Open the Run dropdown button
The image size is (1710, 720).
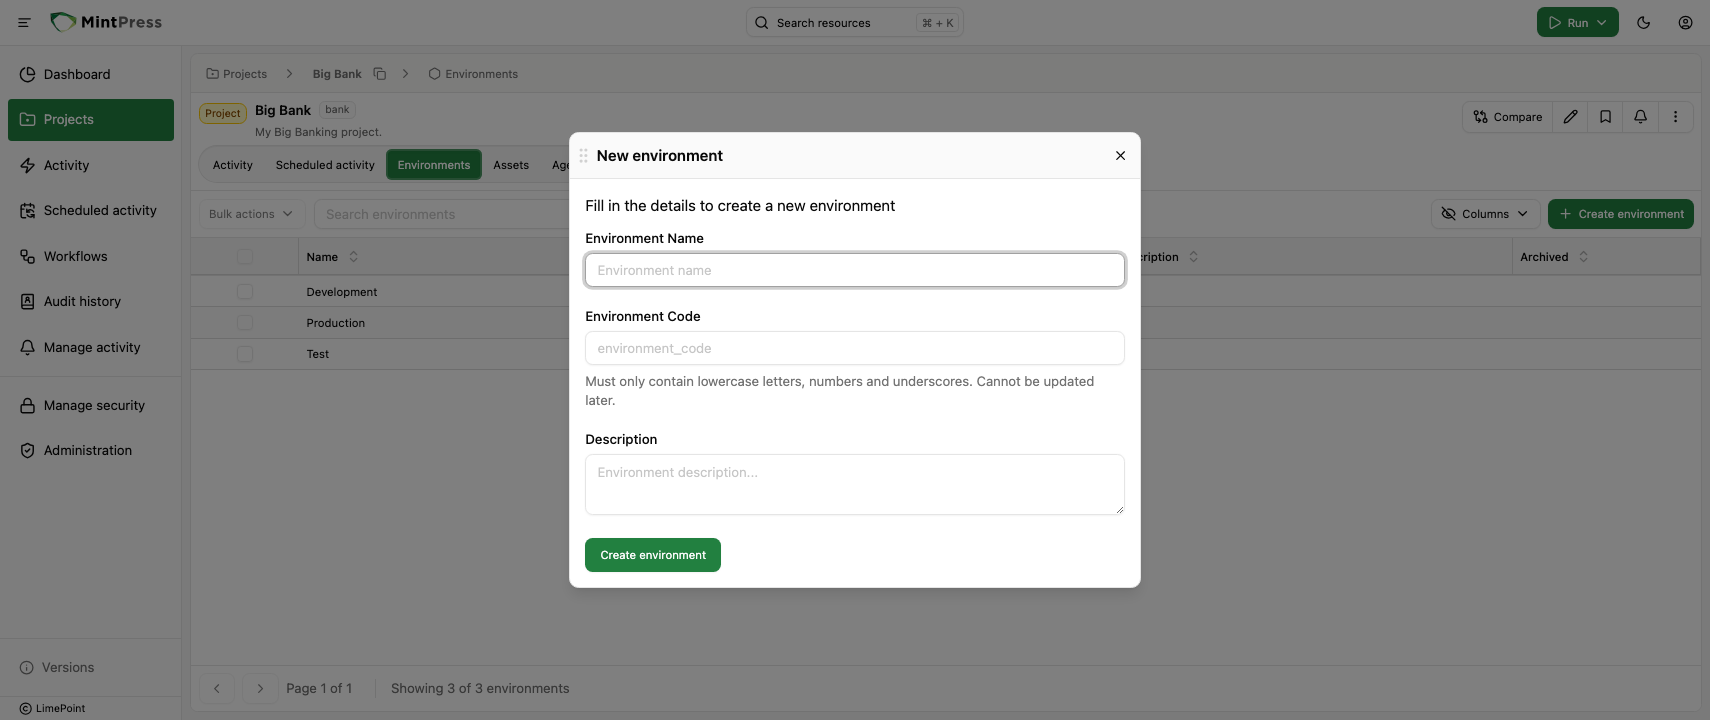point(1577,22)
